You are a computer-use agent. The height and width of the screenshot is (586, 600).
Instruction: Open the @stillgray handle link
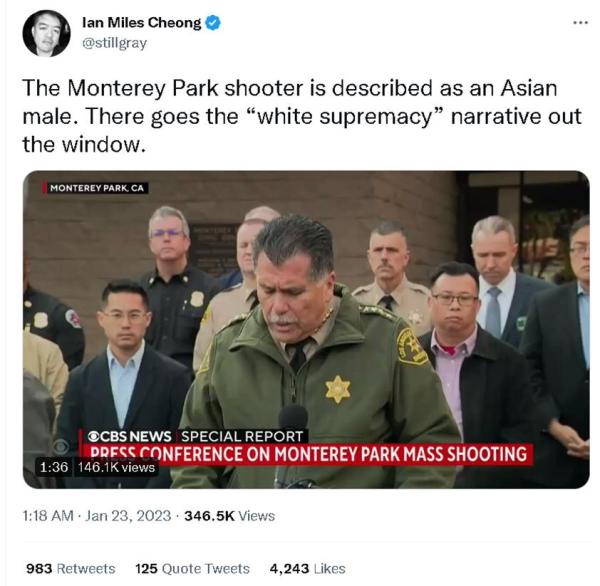click(114, 43)
